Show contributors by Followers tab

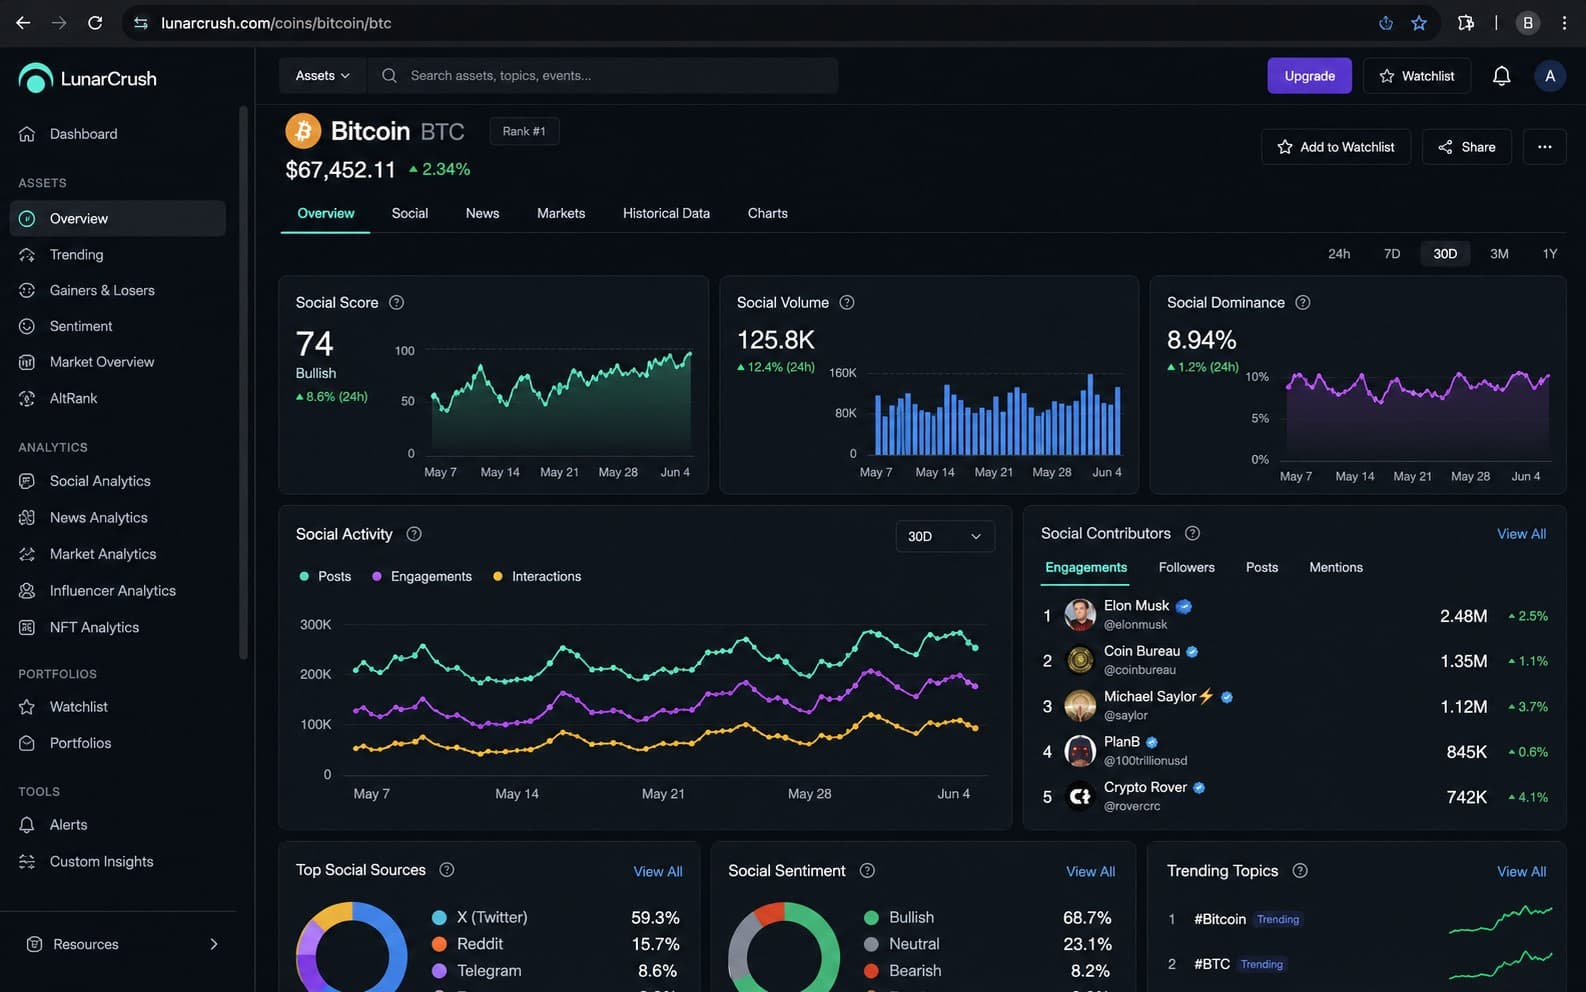[x=1187, y=568]
